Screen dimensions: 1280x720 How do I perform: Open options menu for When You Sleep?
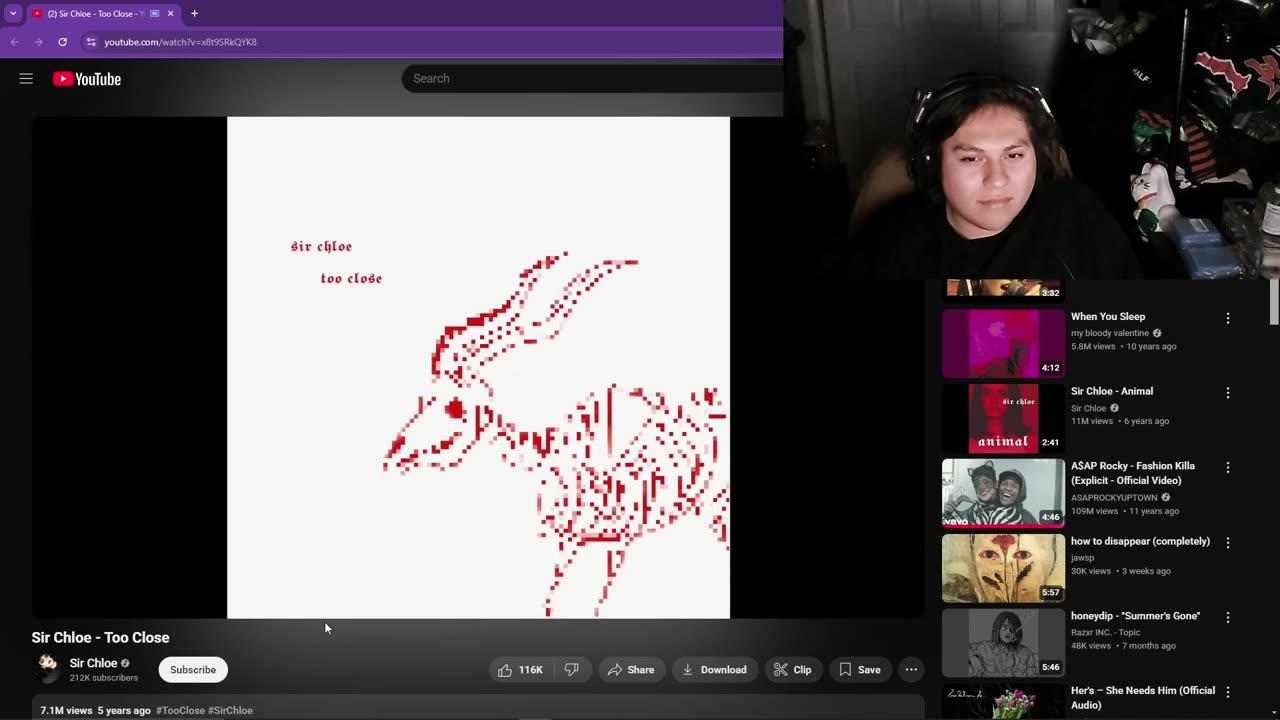[1228, 318]
